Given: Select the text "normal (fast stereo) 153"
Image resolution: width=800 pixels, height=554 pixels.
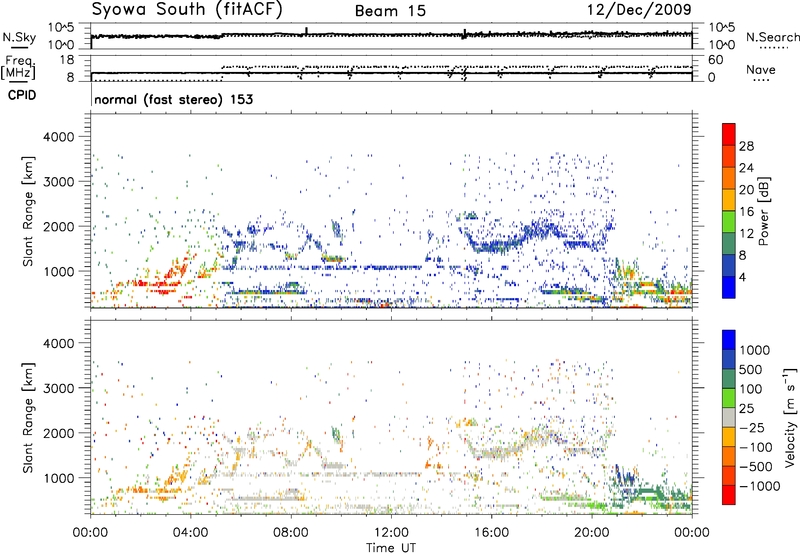Looking at the screenshot, I should pos(173,99).
